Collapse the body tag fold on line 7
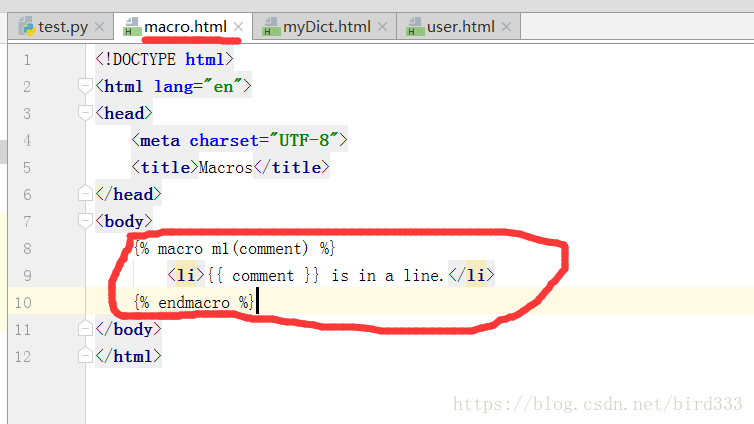 (x=85, y=221)
